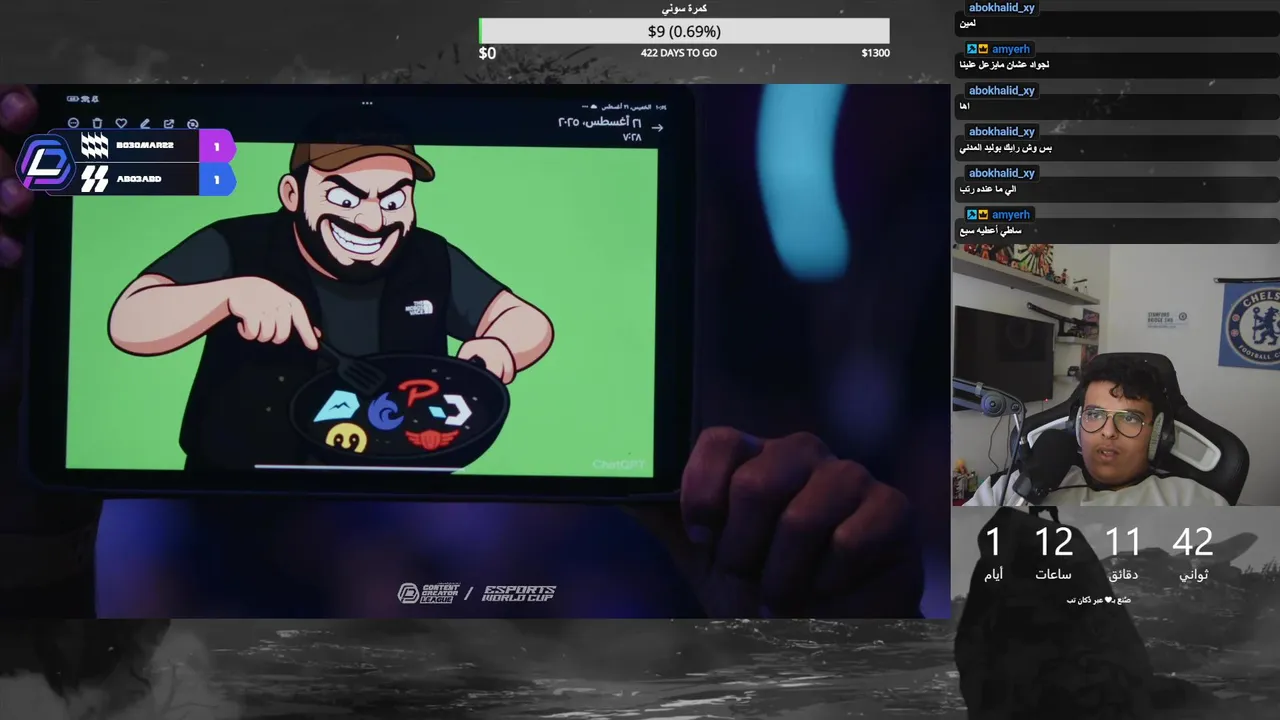Viewport: 1280px width, 720px height.
Task: Tap the back arrow beside the date
Action: (657, 127)
